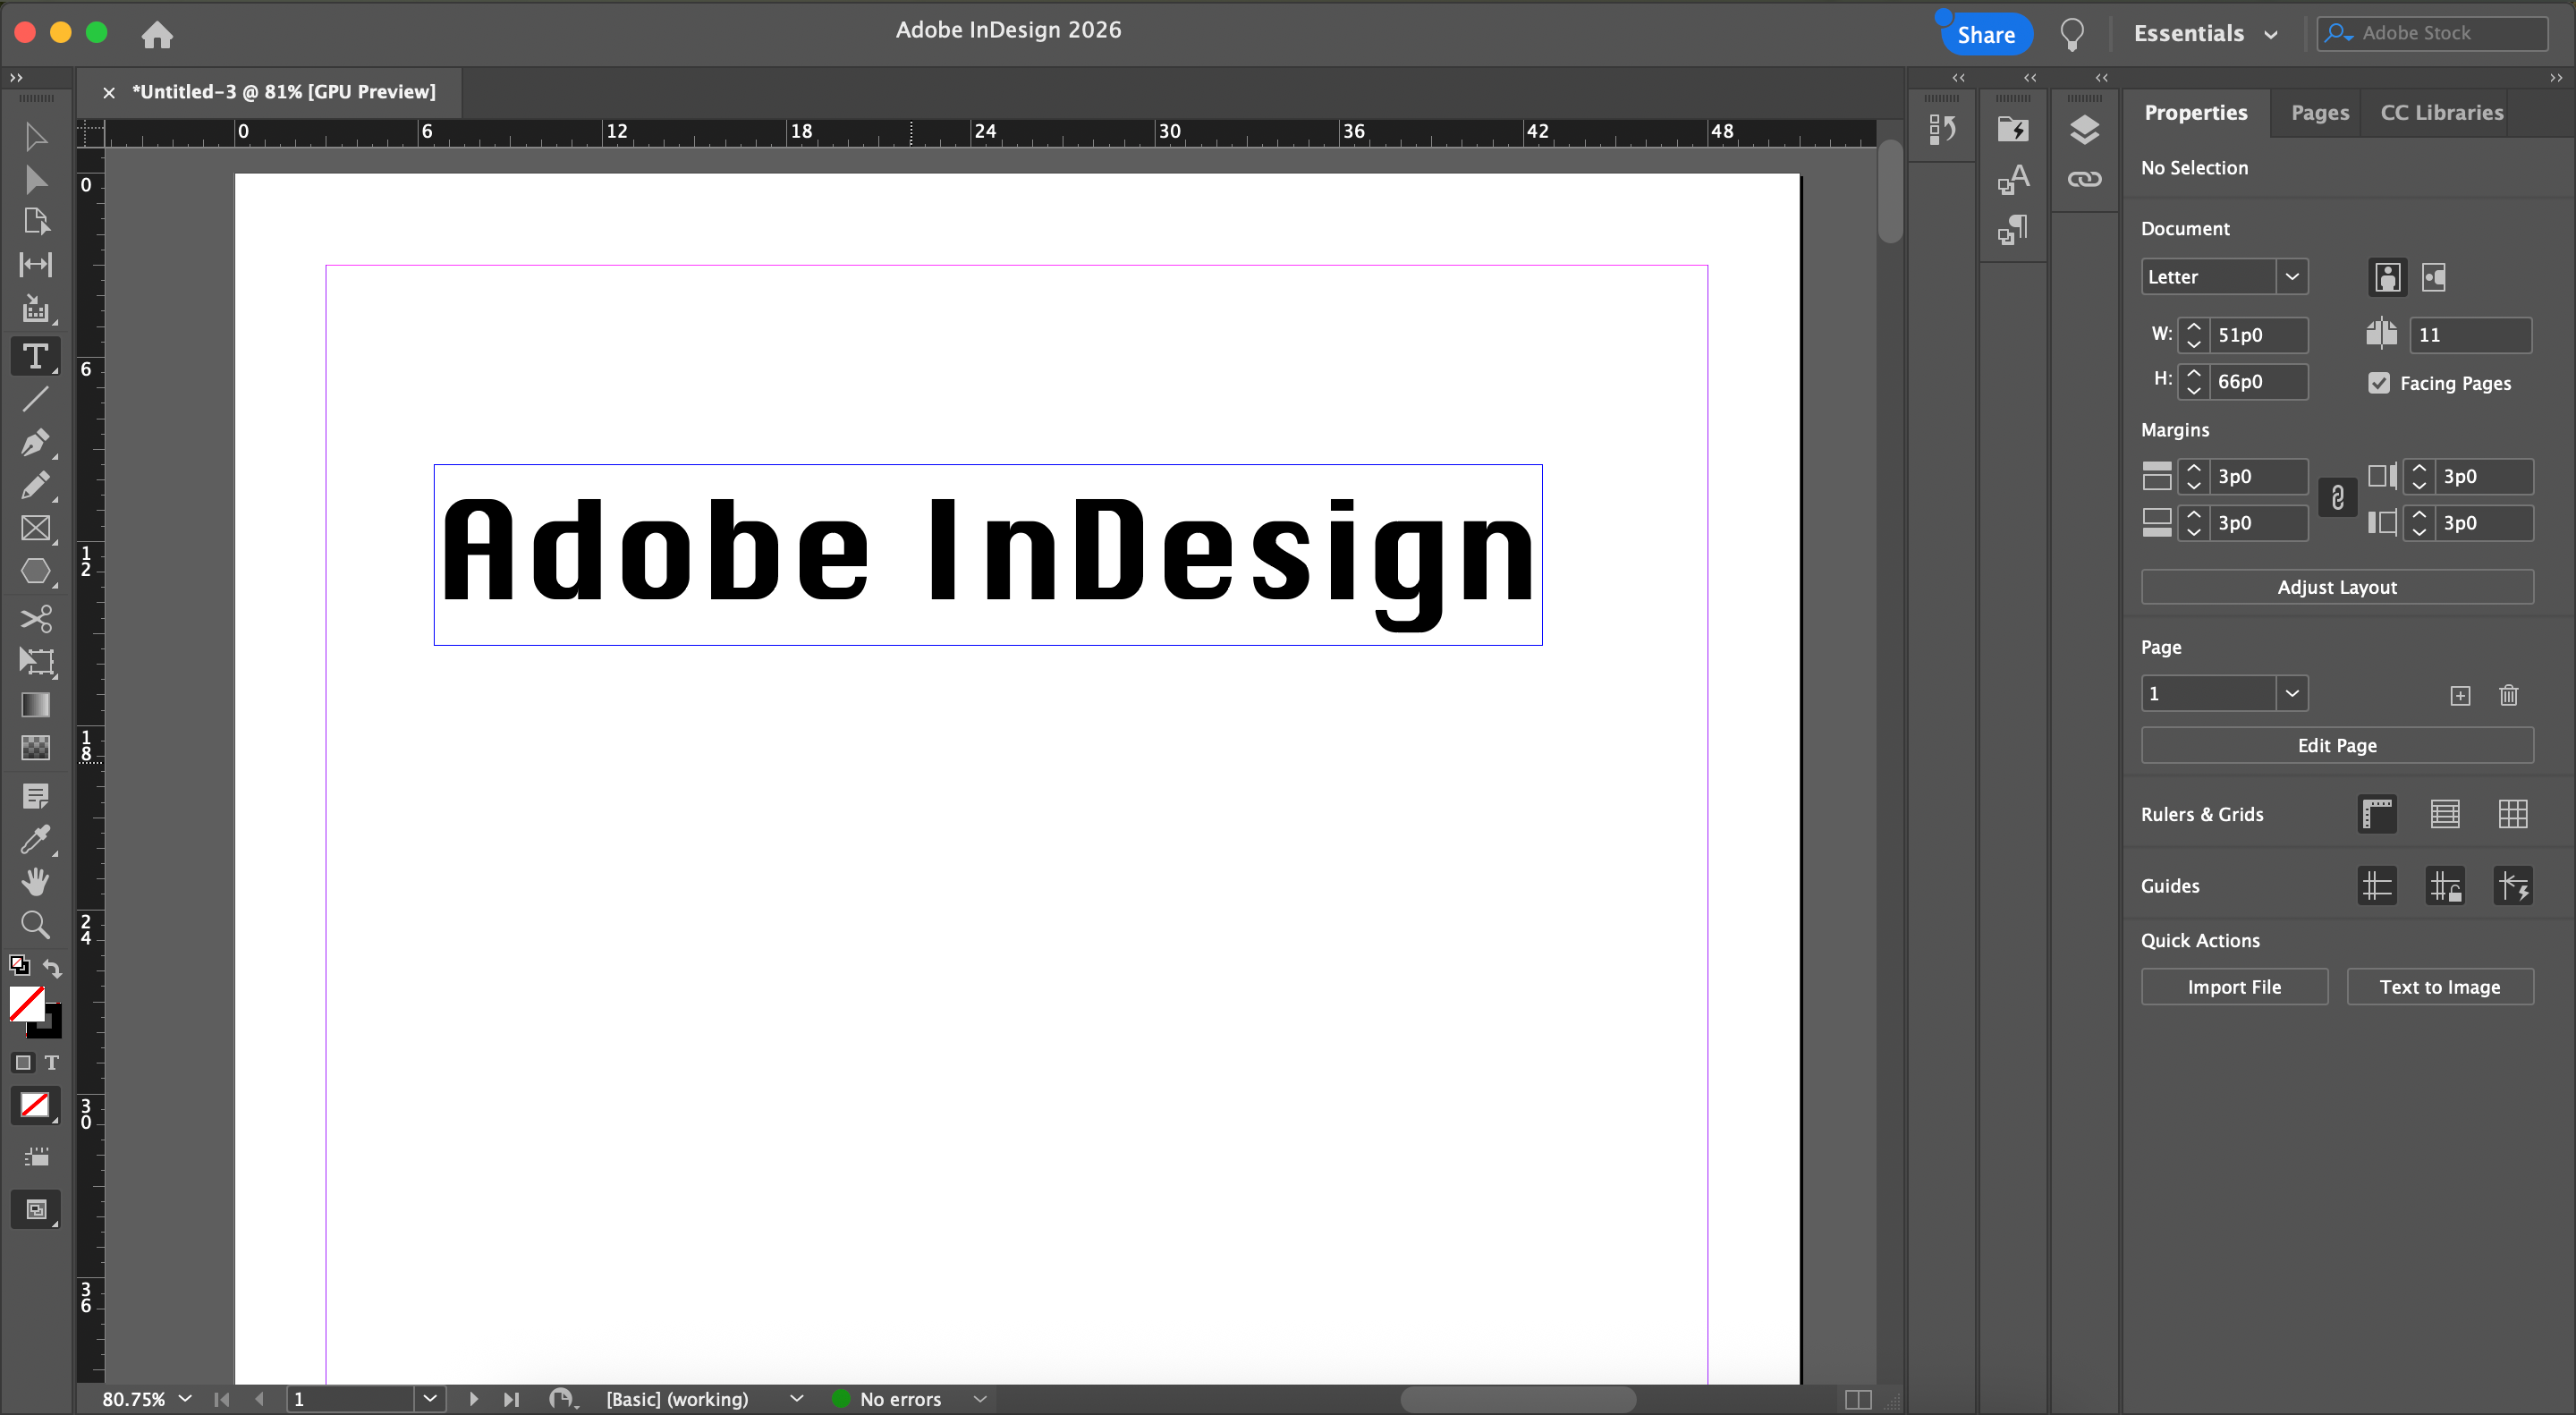Open the Letter page size dropdown
2576x1415 pixels.
[x=2291, y=277]
